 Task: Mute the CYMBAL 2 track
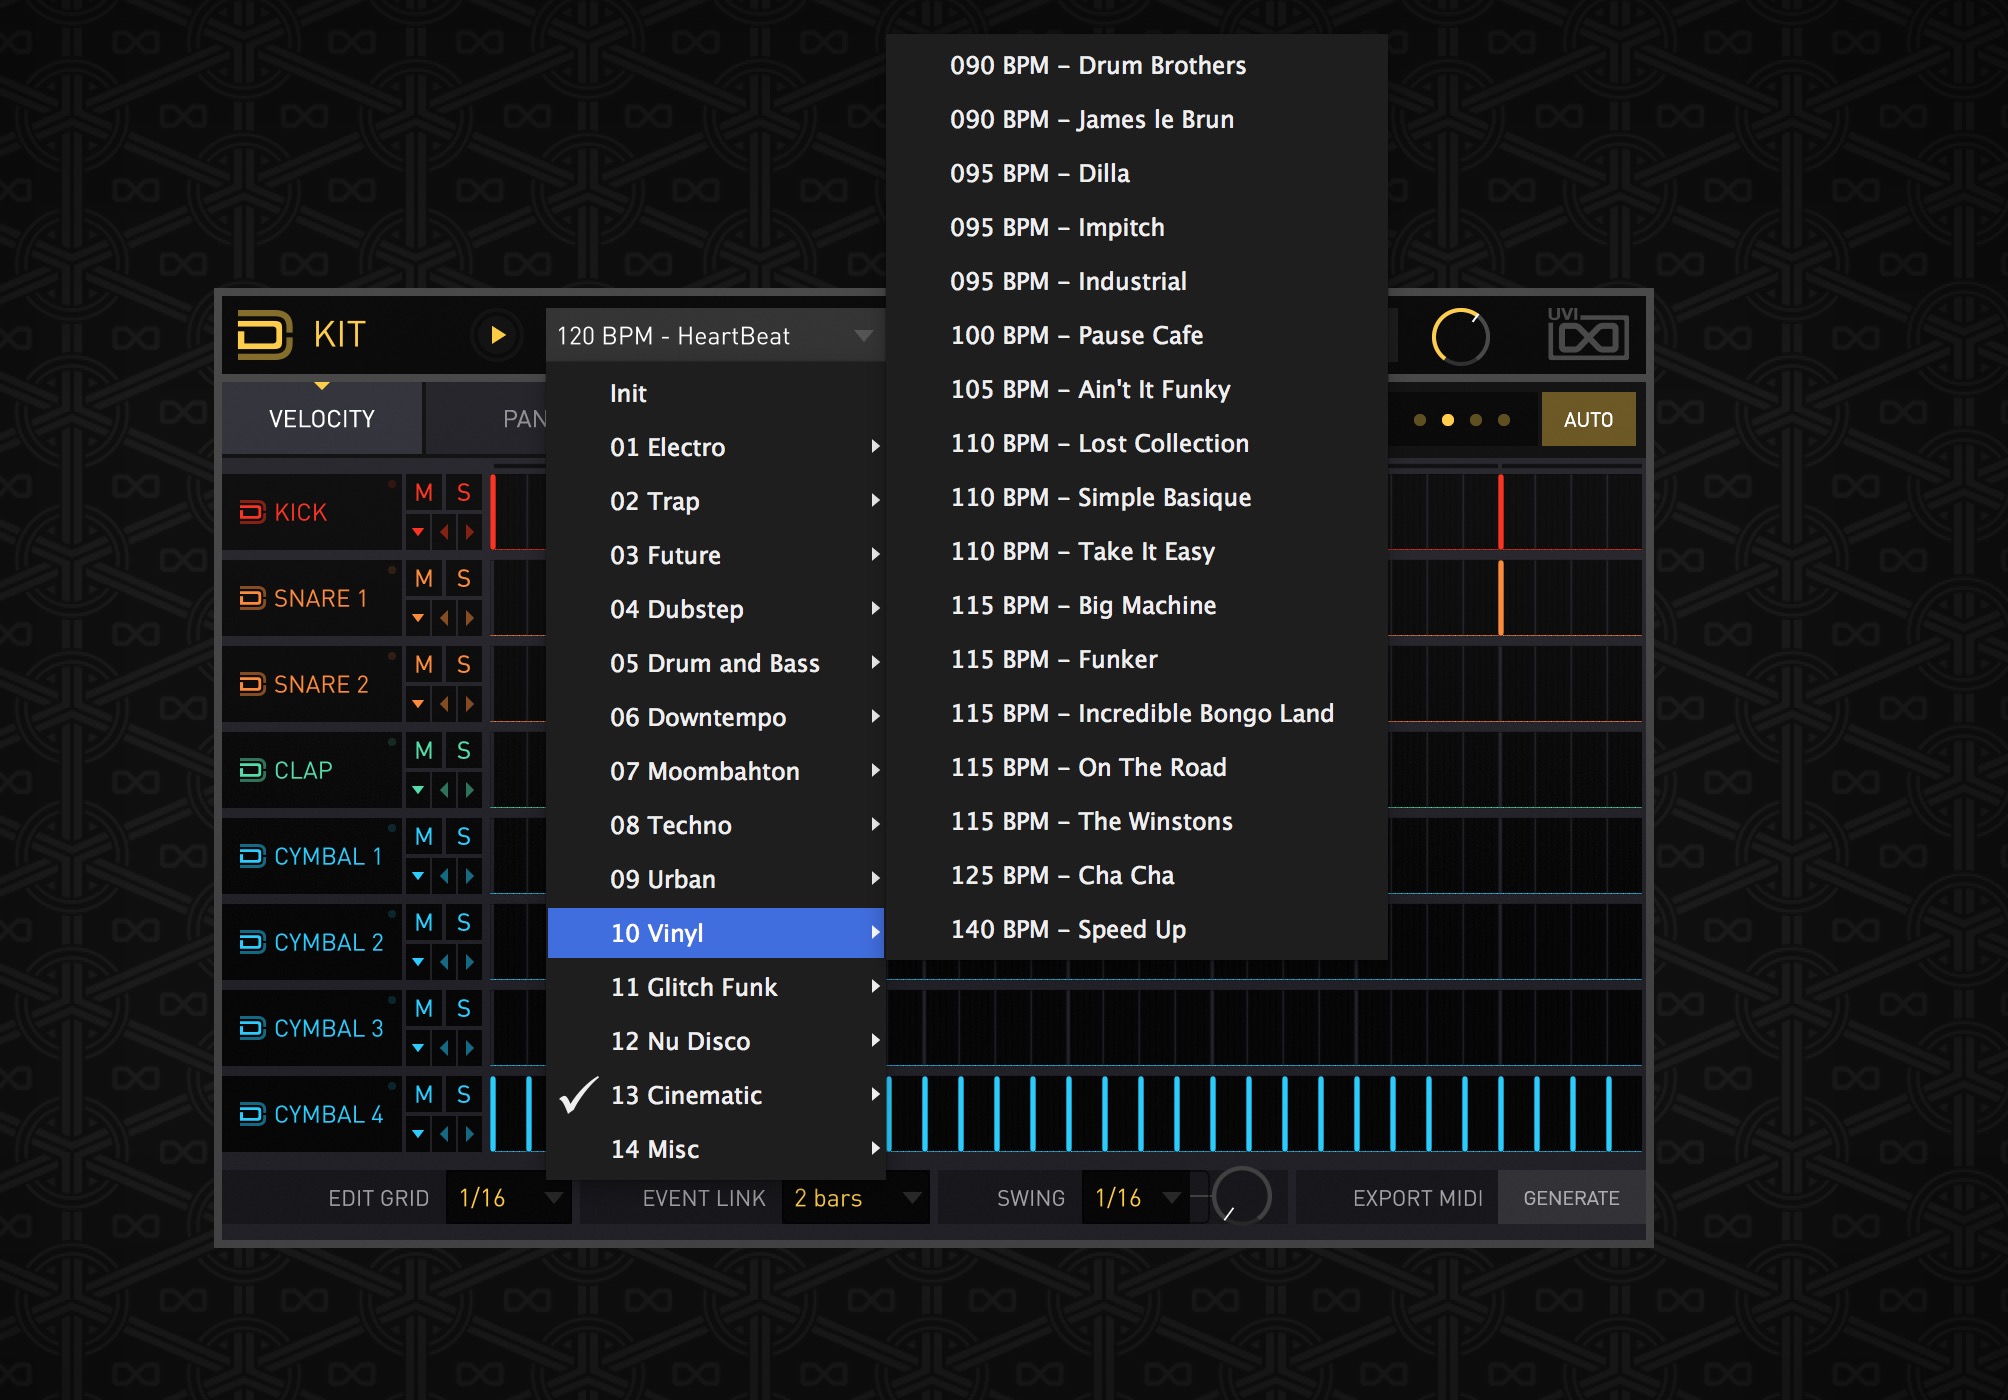[x=424, y=923]
